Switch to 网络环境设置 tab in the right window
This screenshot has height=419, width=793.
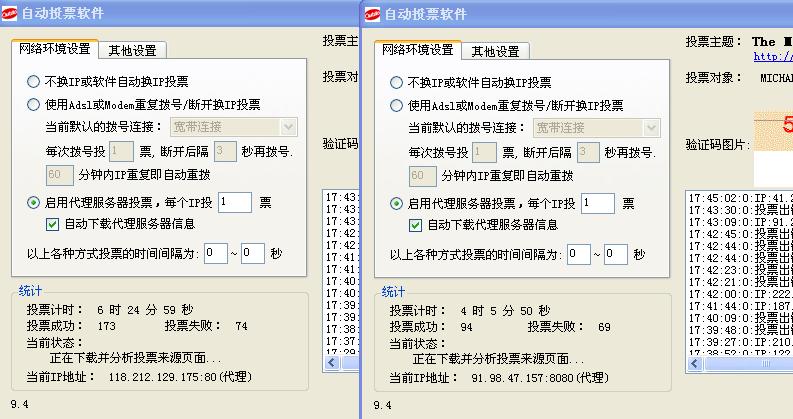point(417,50)
